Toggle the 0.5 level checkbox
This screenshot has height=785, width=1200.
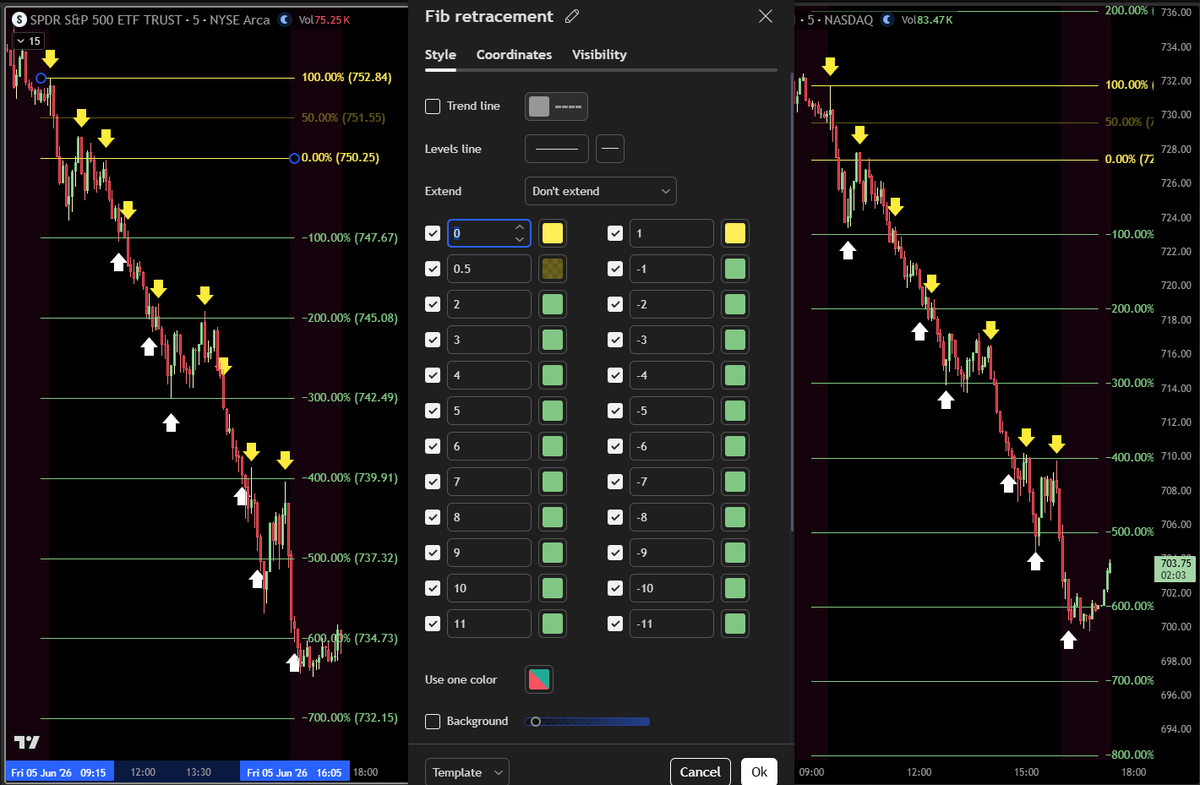(x=432, y=269)
